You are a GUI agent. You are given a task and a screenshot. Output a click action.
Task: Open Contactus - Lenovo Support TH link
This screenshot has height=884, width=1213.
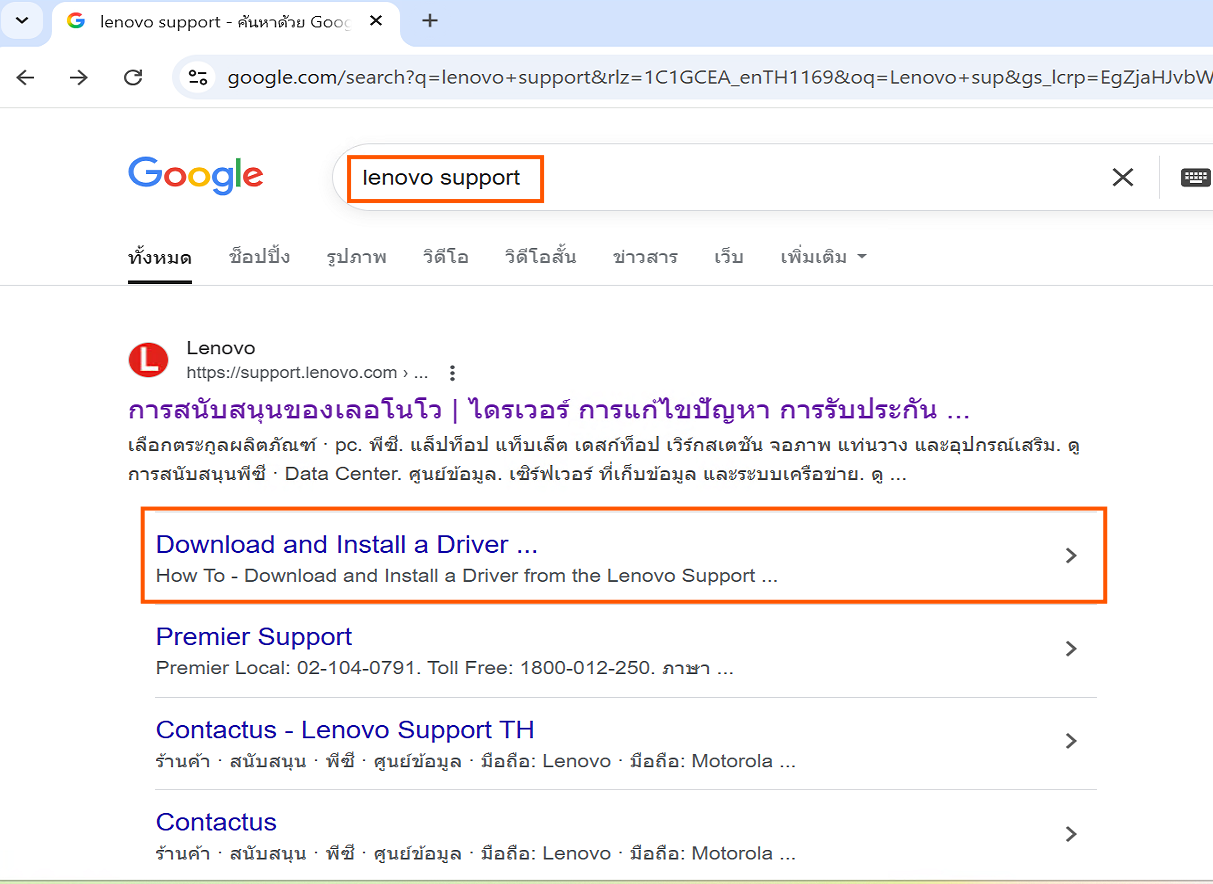(345, 729)
